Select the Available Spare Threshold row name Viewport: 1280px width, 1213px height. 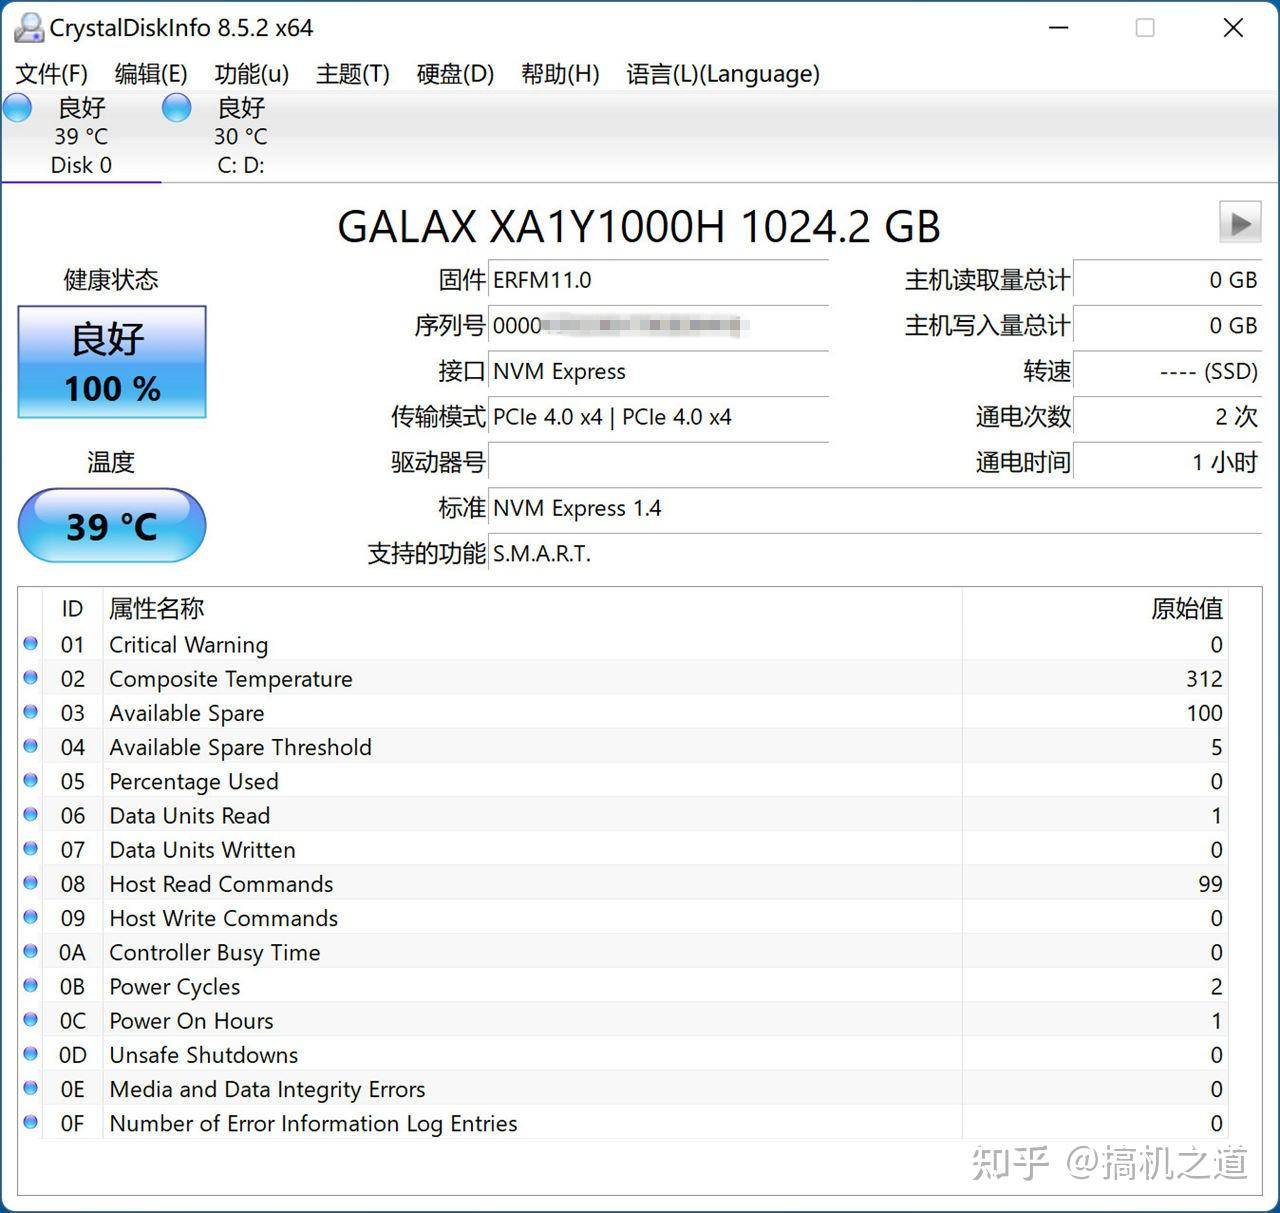click(x=240, y=747)
